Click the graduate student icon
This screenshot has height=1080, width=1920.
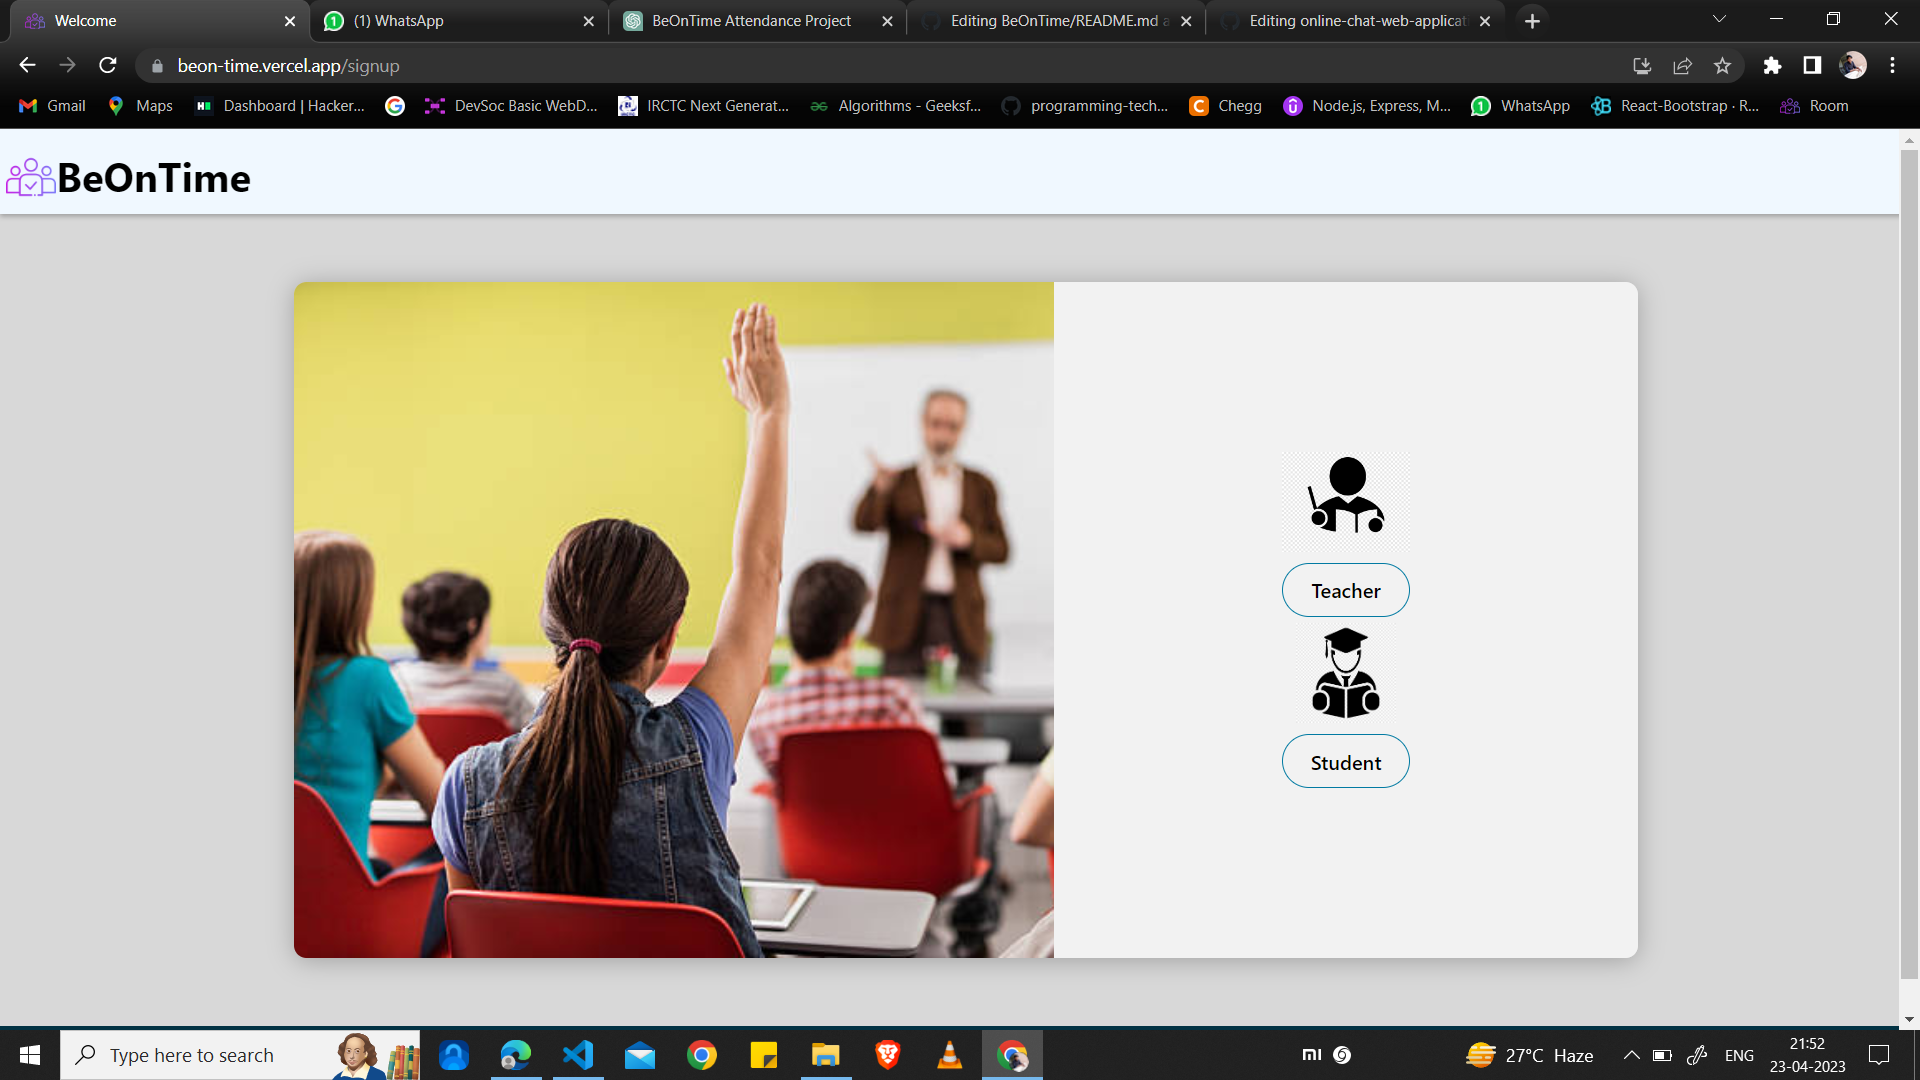[x=1346, y=673]
